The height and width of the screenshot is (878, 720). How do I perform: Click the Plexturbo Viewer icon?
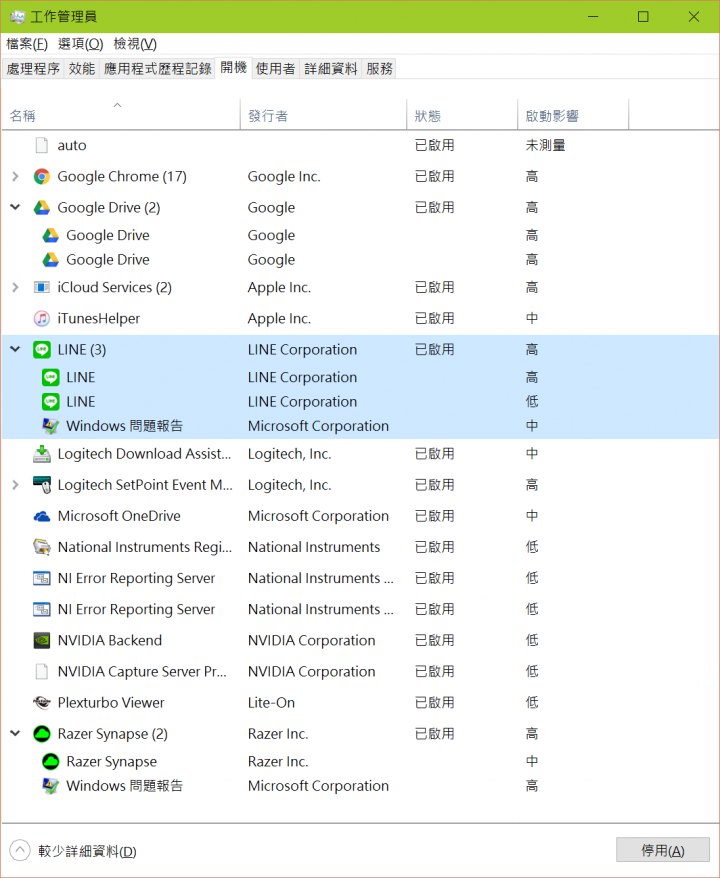(41, 703)
